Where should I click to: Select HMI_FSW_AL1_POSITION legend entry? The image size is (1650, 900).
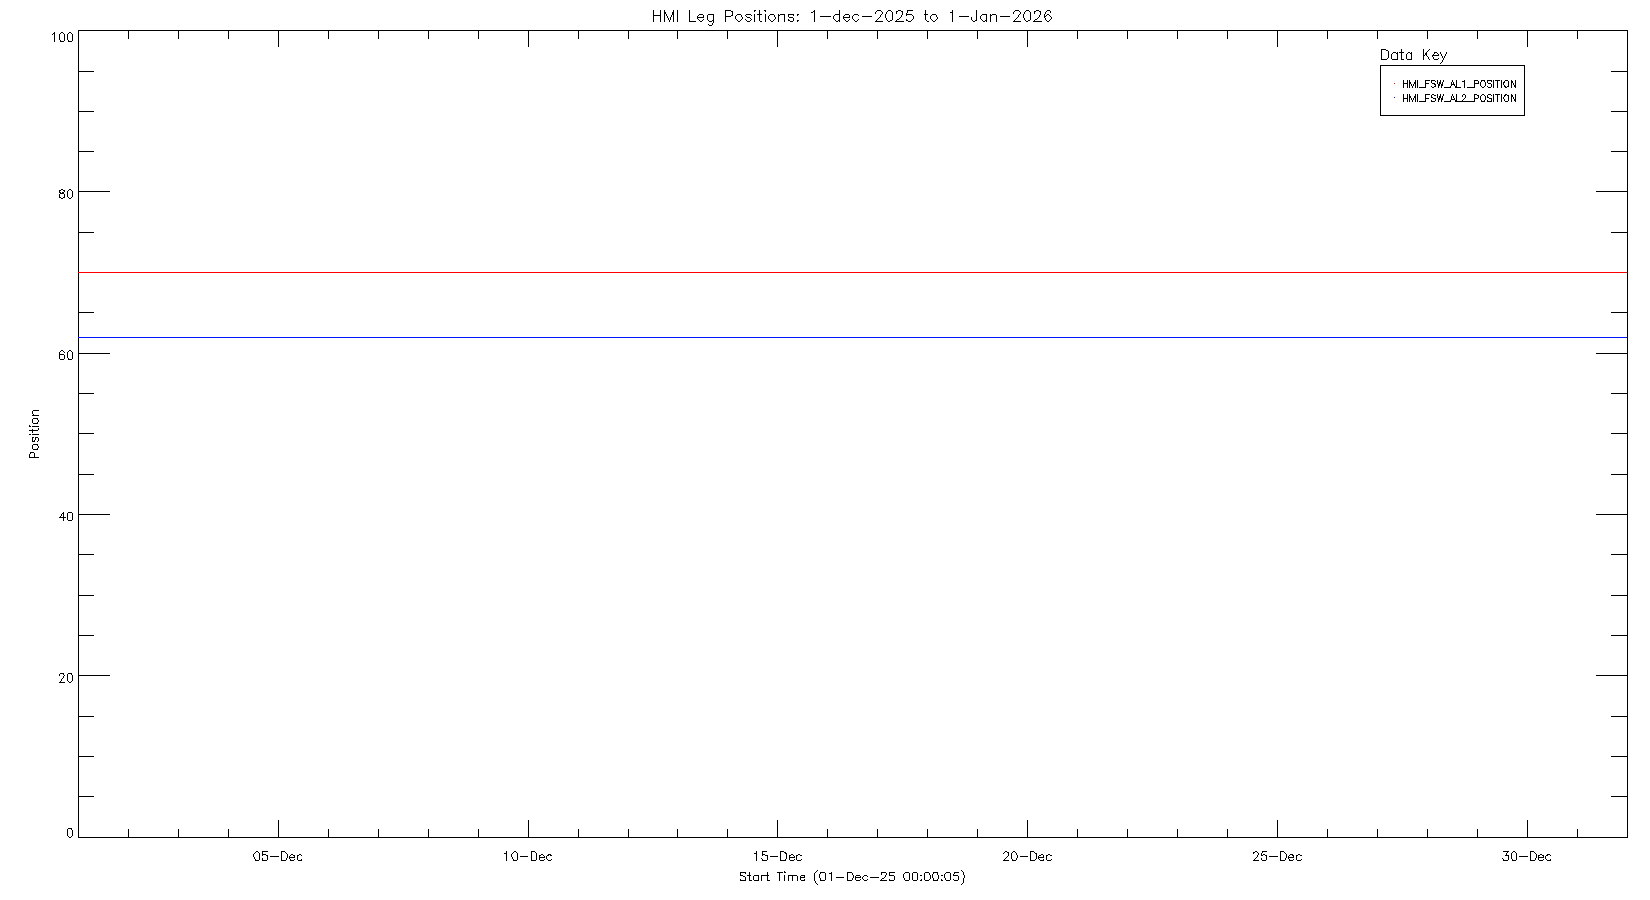[x=1458, y=84]
